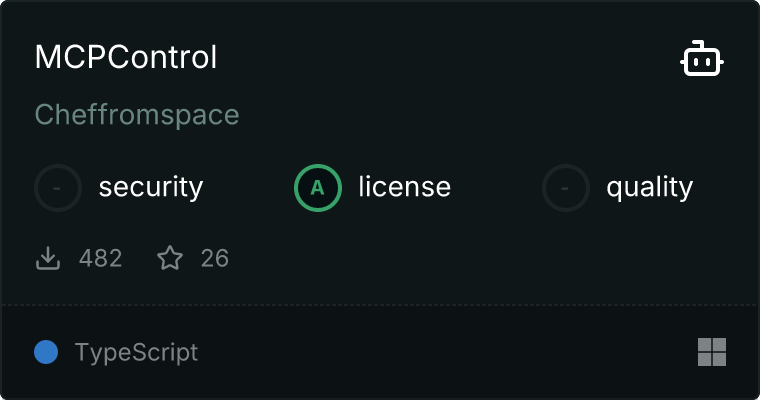This screenshot has width=760, height=400.
Task: Click the 482 downloads count
Action: pos(100,259)
